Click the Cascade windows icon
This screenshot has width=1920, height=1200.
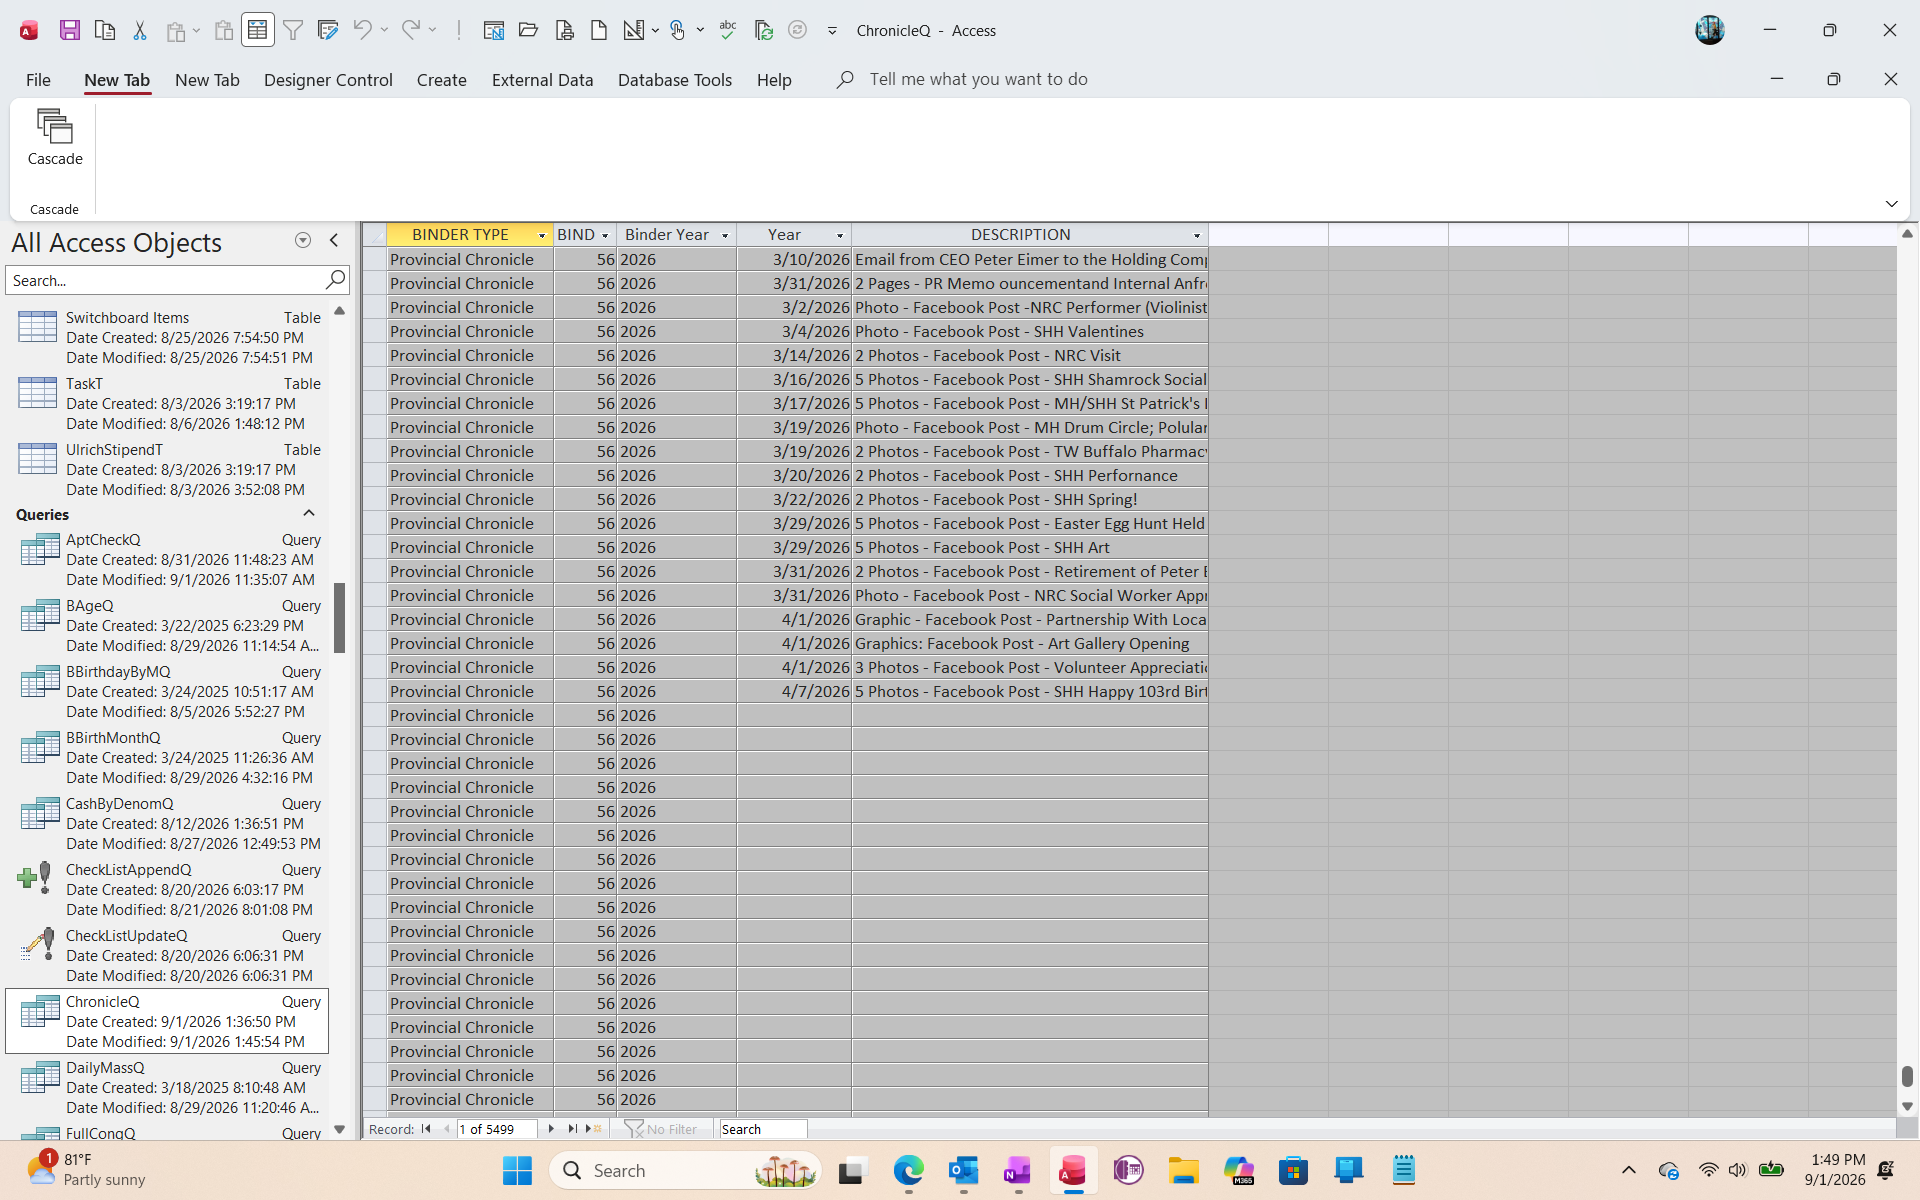[x=55, y=137]
